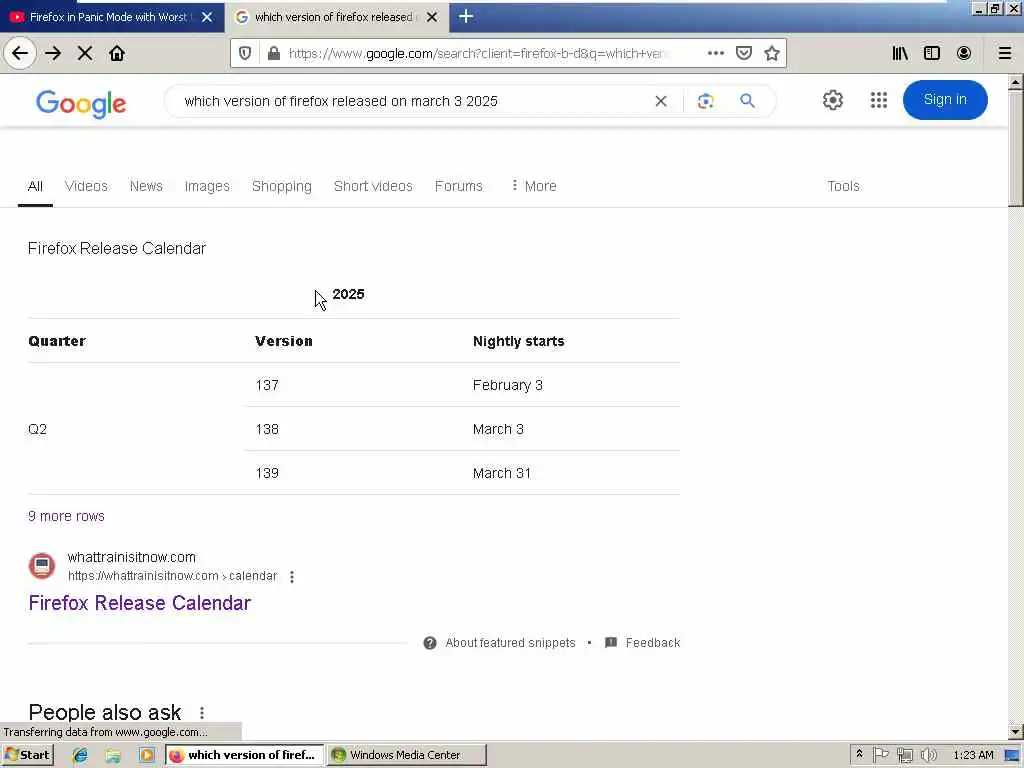Expand the 9 more rows link
This screenshot has width=1024, height=768.
pos(66,516)
